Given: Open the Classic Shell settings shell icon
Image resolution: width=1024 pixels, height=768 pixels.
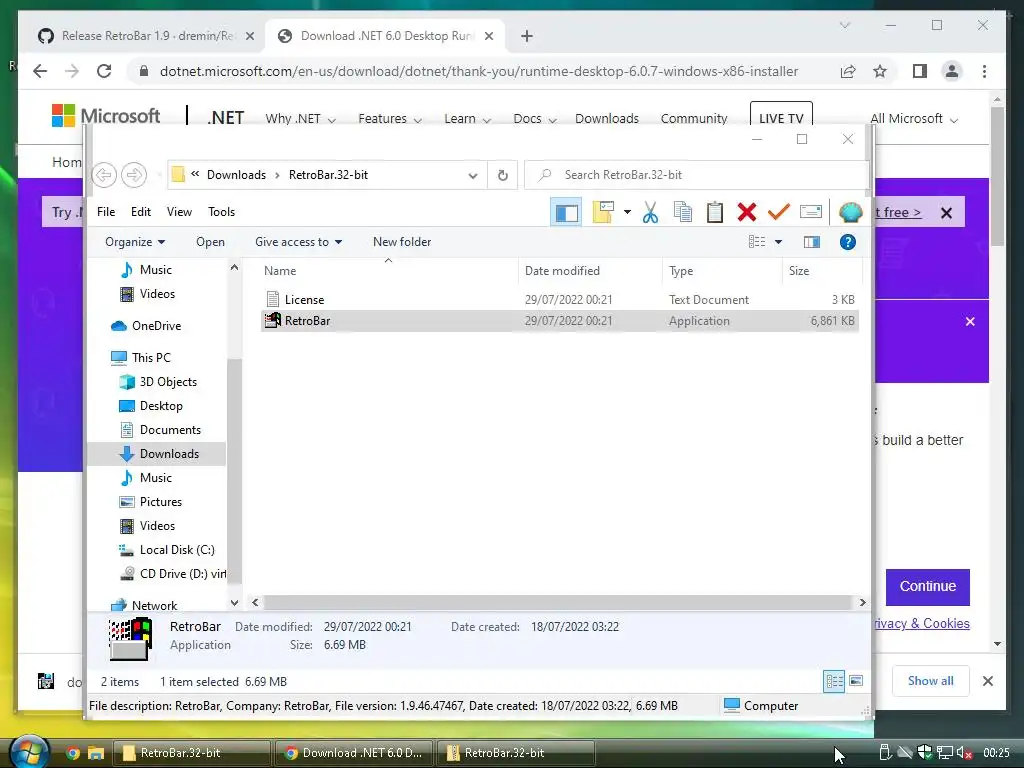Looking at the screenshot, I should [x=850, y=212].
